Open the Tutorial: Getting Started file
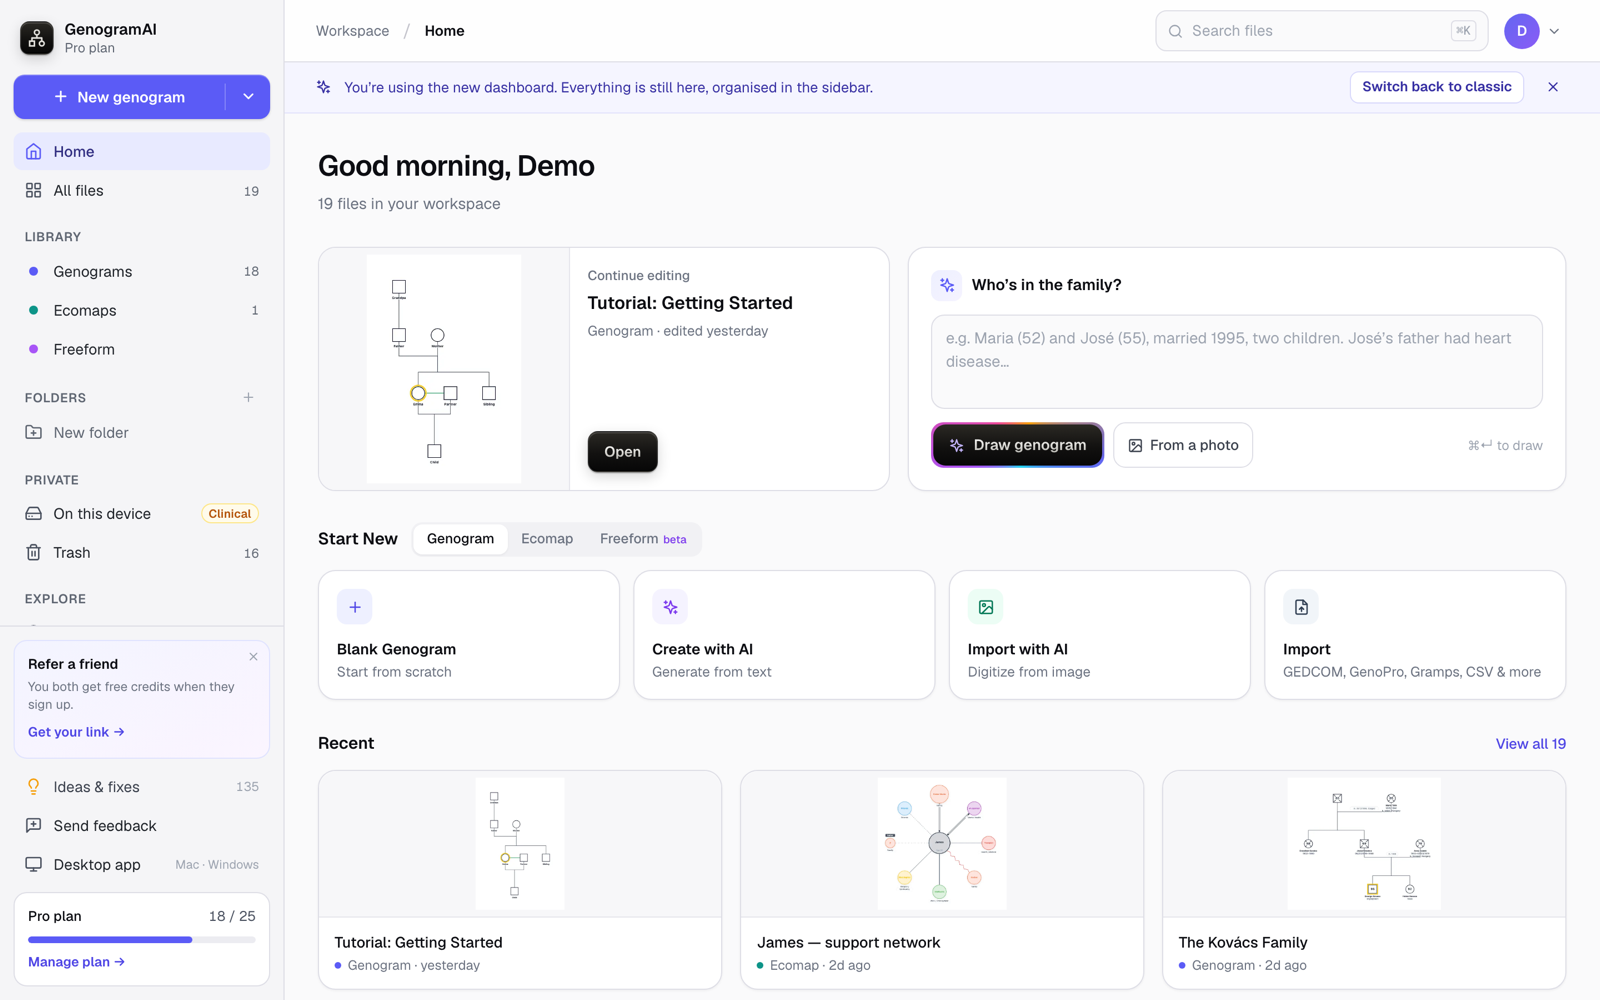The width and height of the screenshot is (1600, 1000). click(x=622, y=452)
